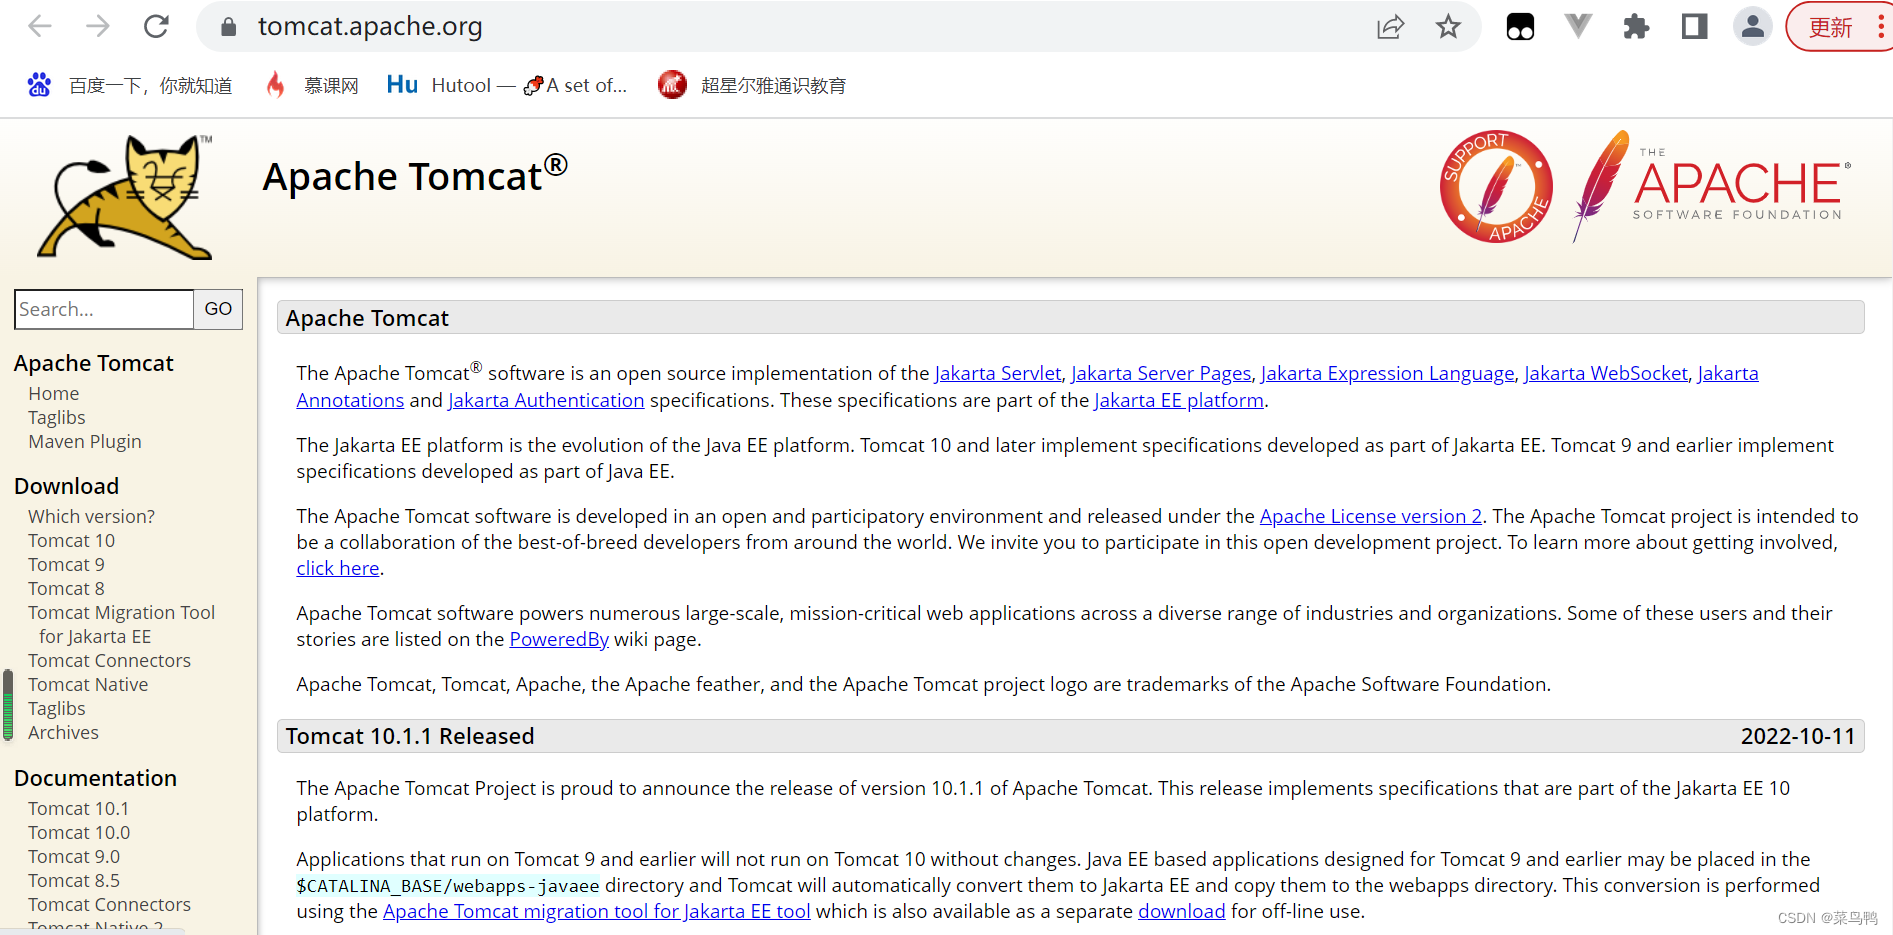Click the 更新 browser update button
Screen dimensions: 1893x935
click(1829, 27)
